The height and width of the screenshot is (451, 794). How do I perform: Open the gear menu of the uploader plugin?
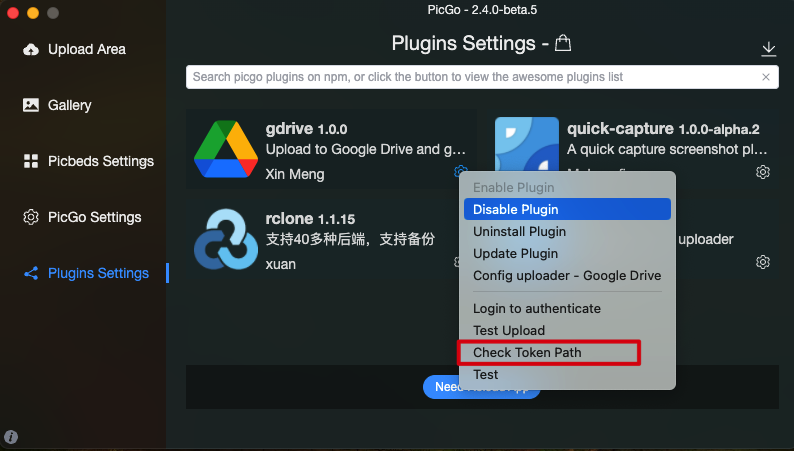(x=763, y=262)
